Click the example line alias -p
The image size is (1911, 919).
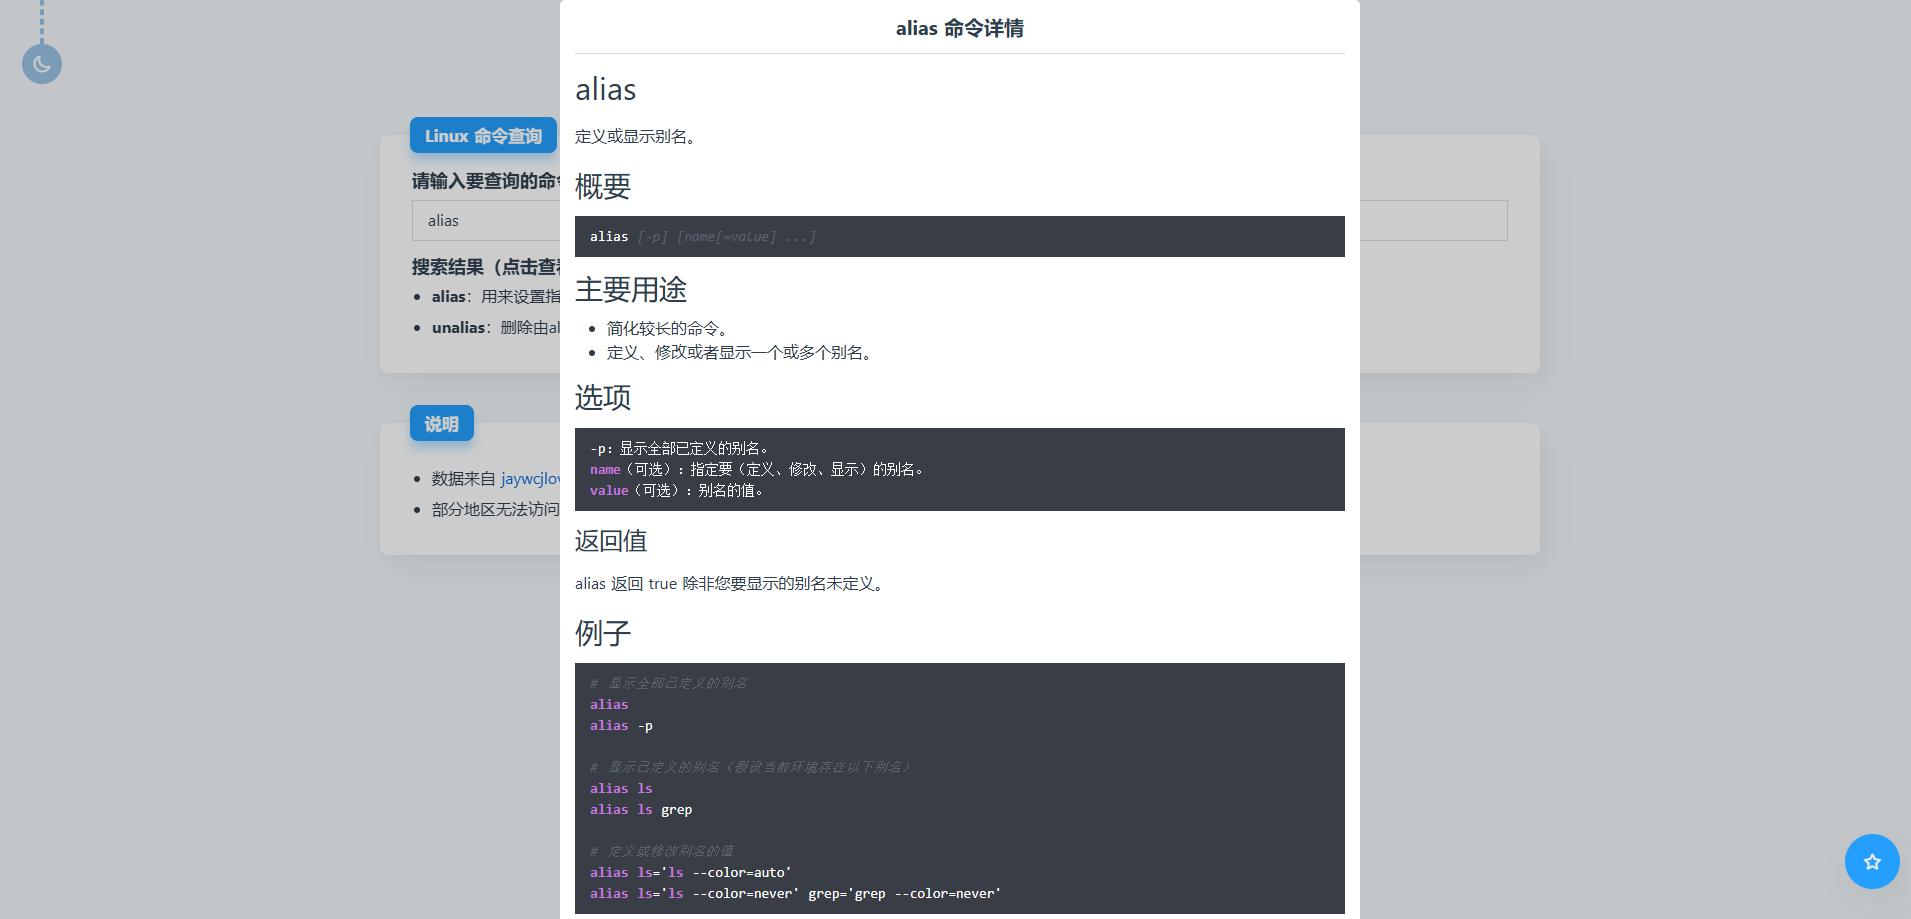point(621,725)
